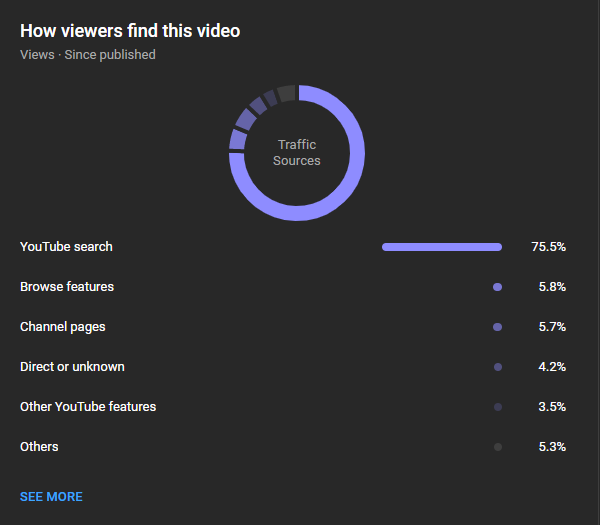
Task: Open Other YouTube features traffic source
Action: click(x=88, y=407)
